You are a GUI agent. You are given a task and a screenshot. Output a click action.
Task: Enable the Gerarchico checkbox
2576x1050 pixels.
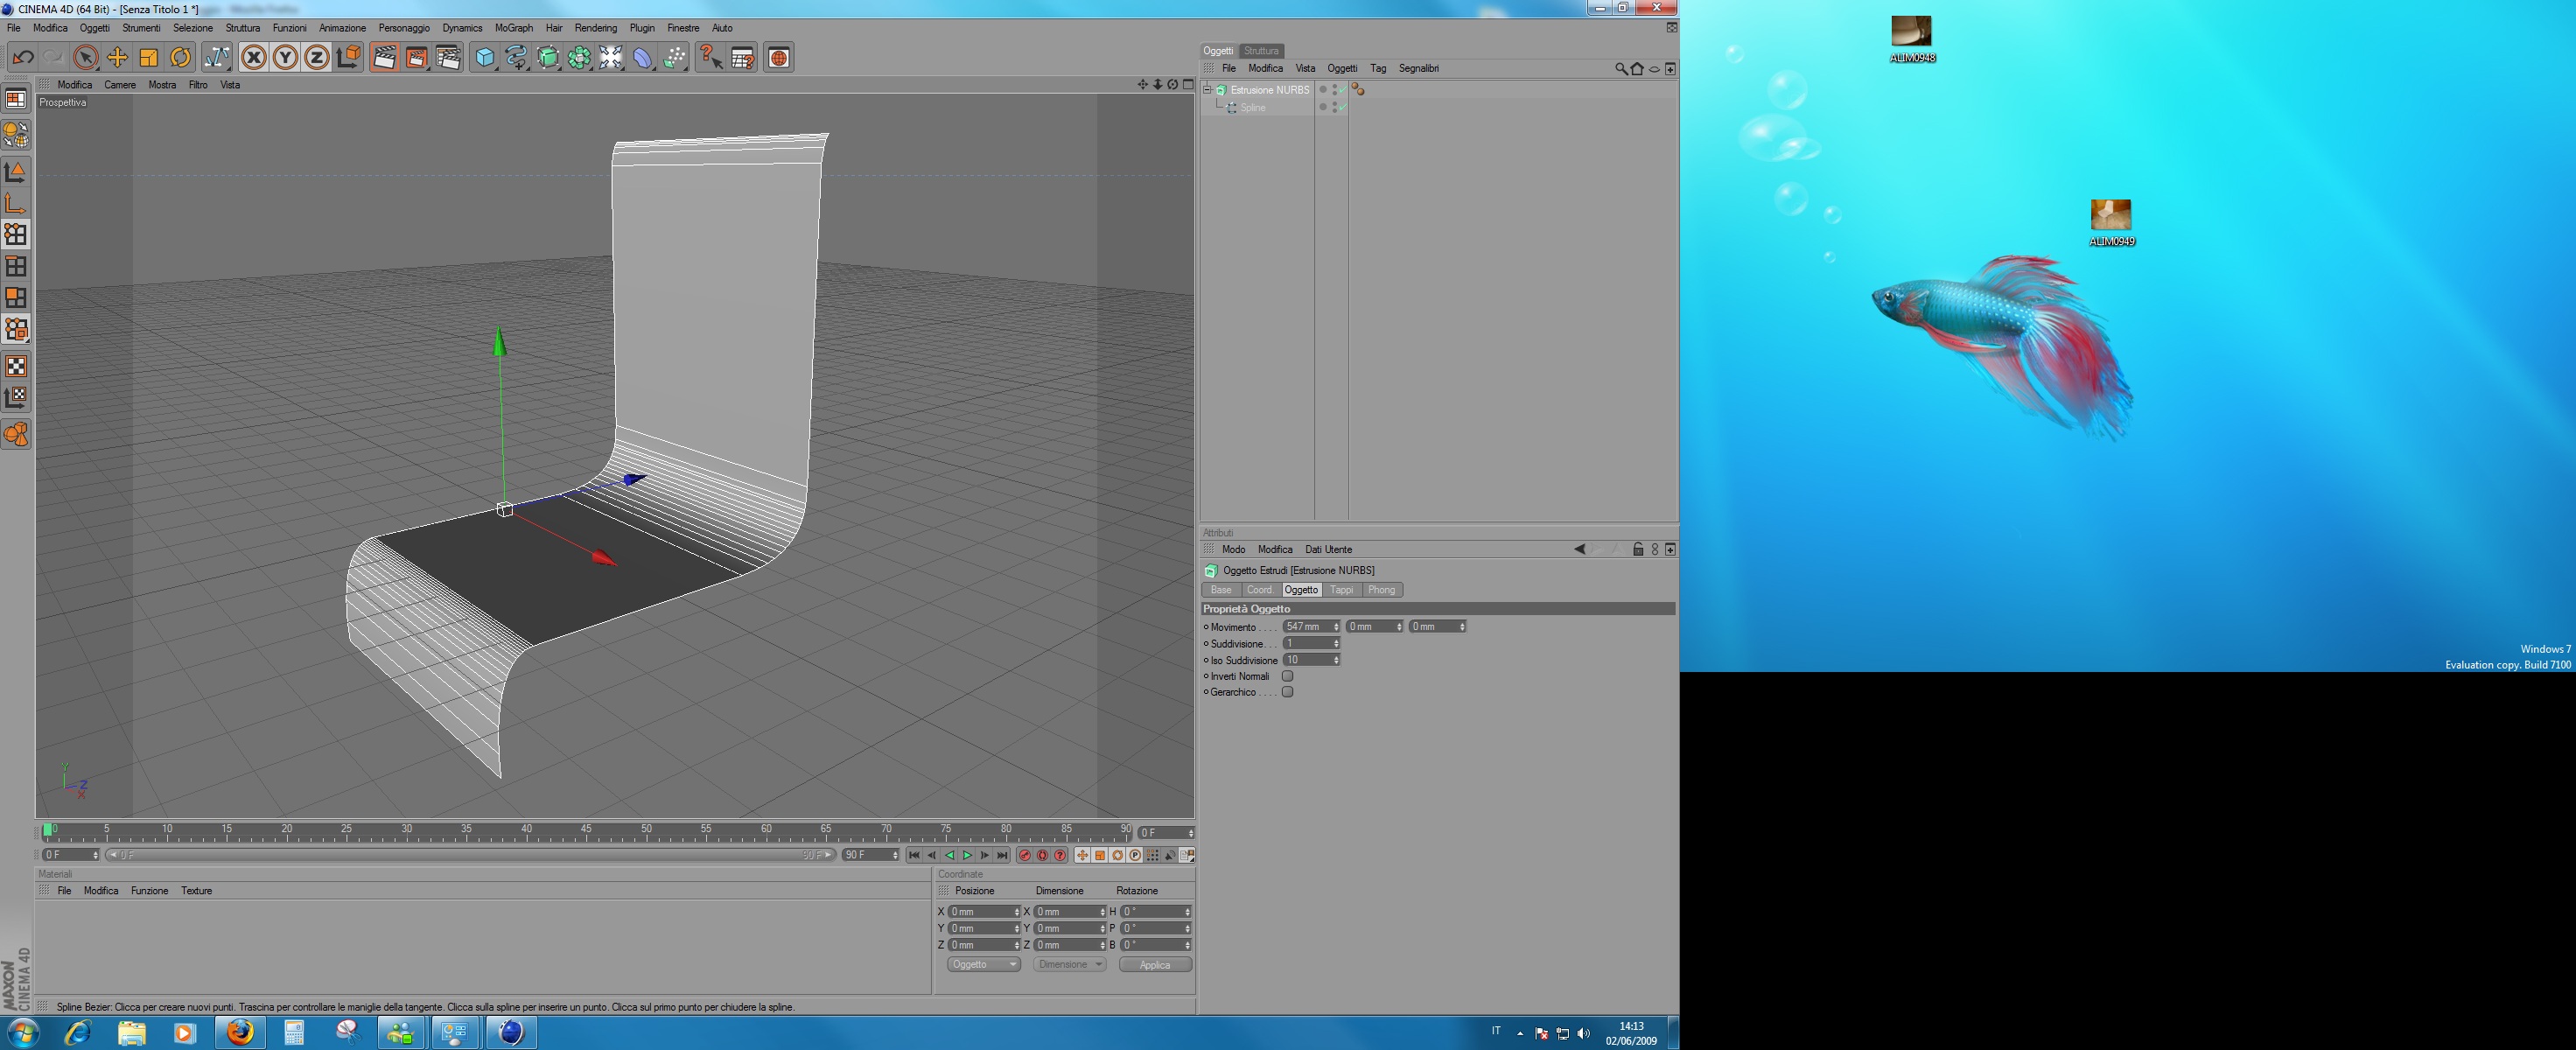click(x=1288, y=692)
